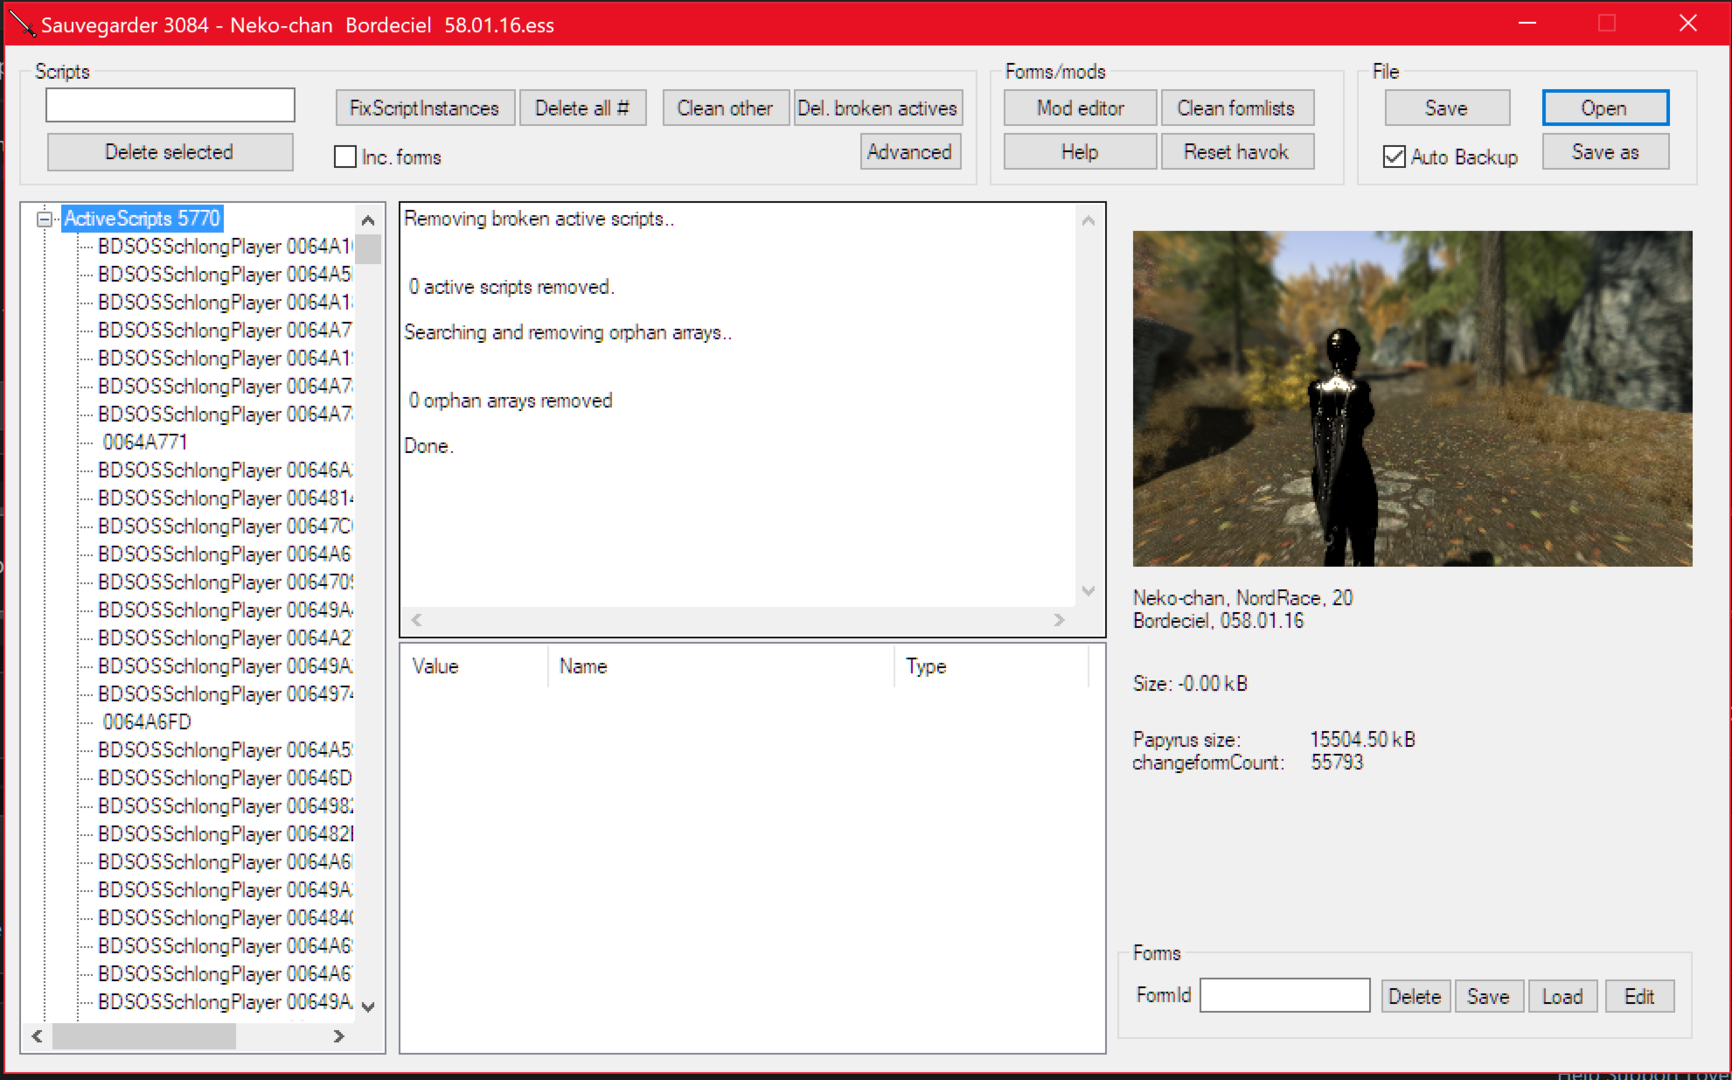This screenshot has height=1080, width=1732.
Task: Click the Clean formlists button
Action: [x=1237, y=108]
